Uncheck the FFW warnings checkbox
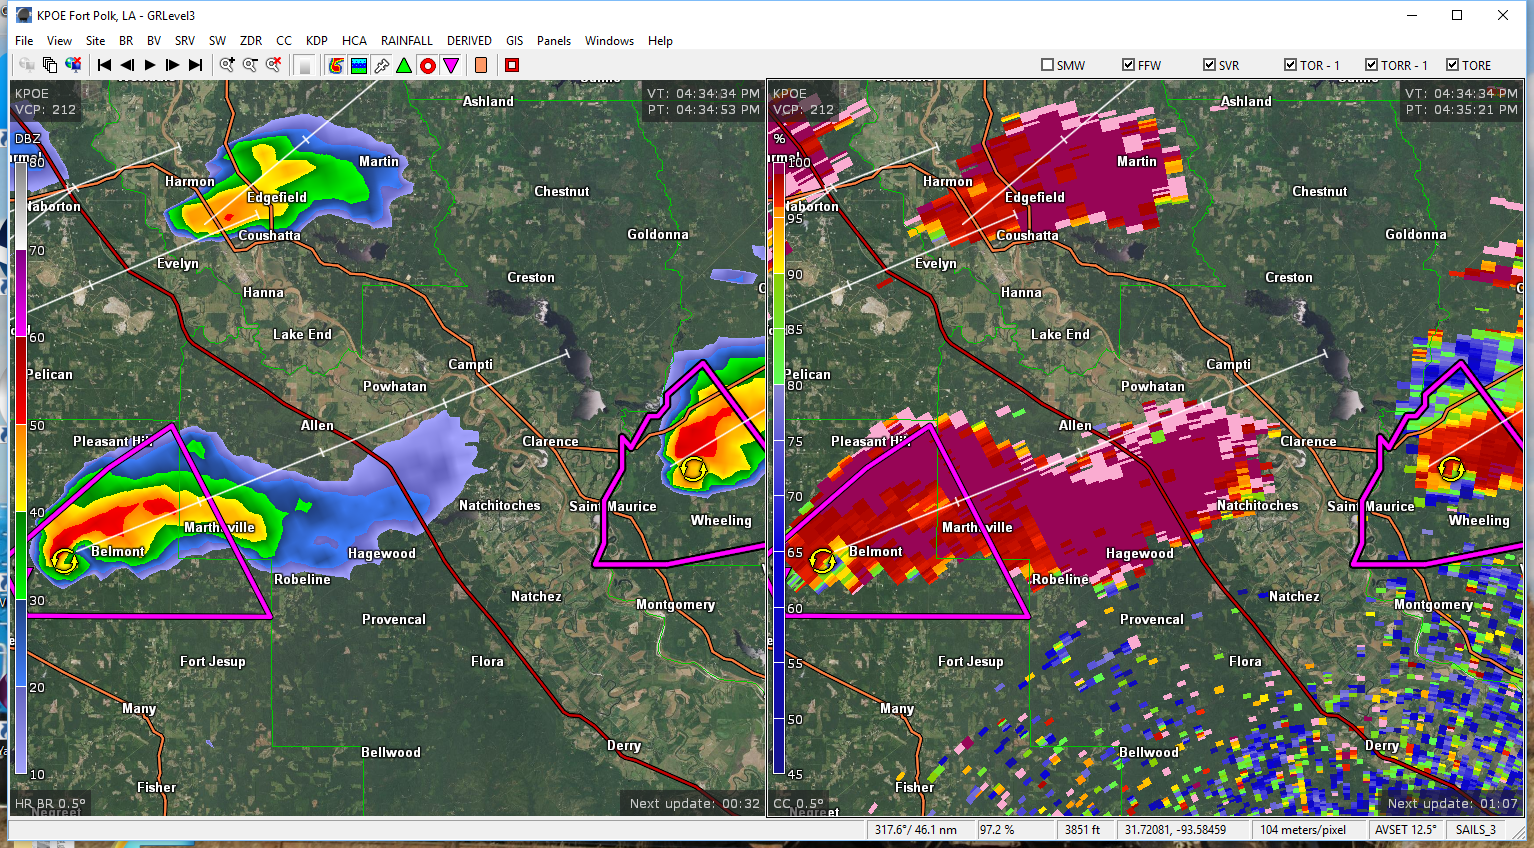This screenshot has width=1534, height=848. coord(1128,65)
